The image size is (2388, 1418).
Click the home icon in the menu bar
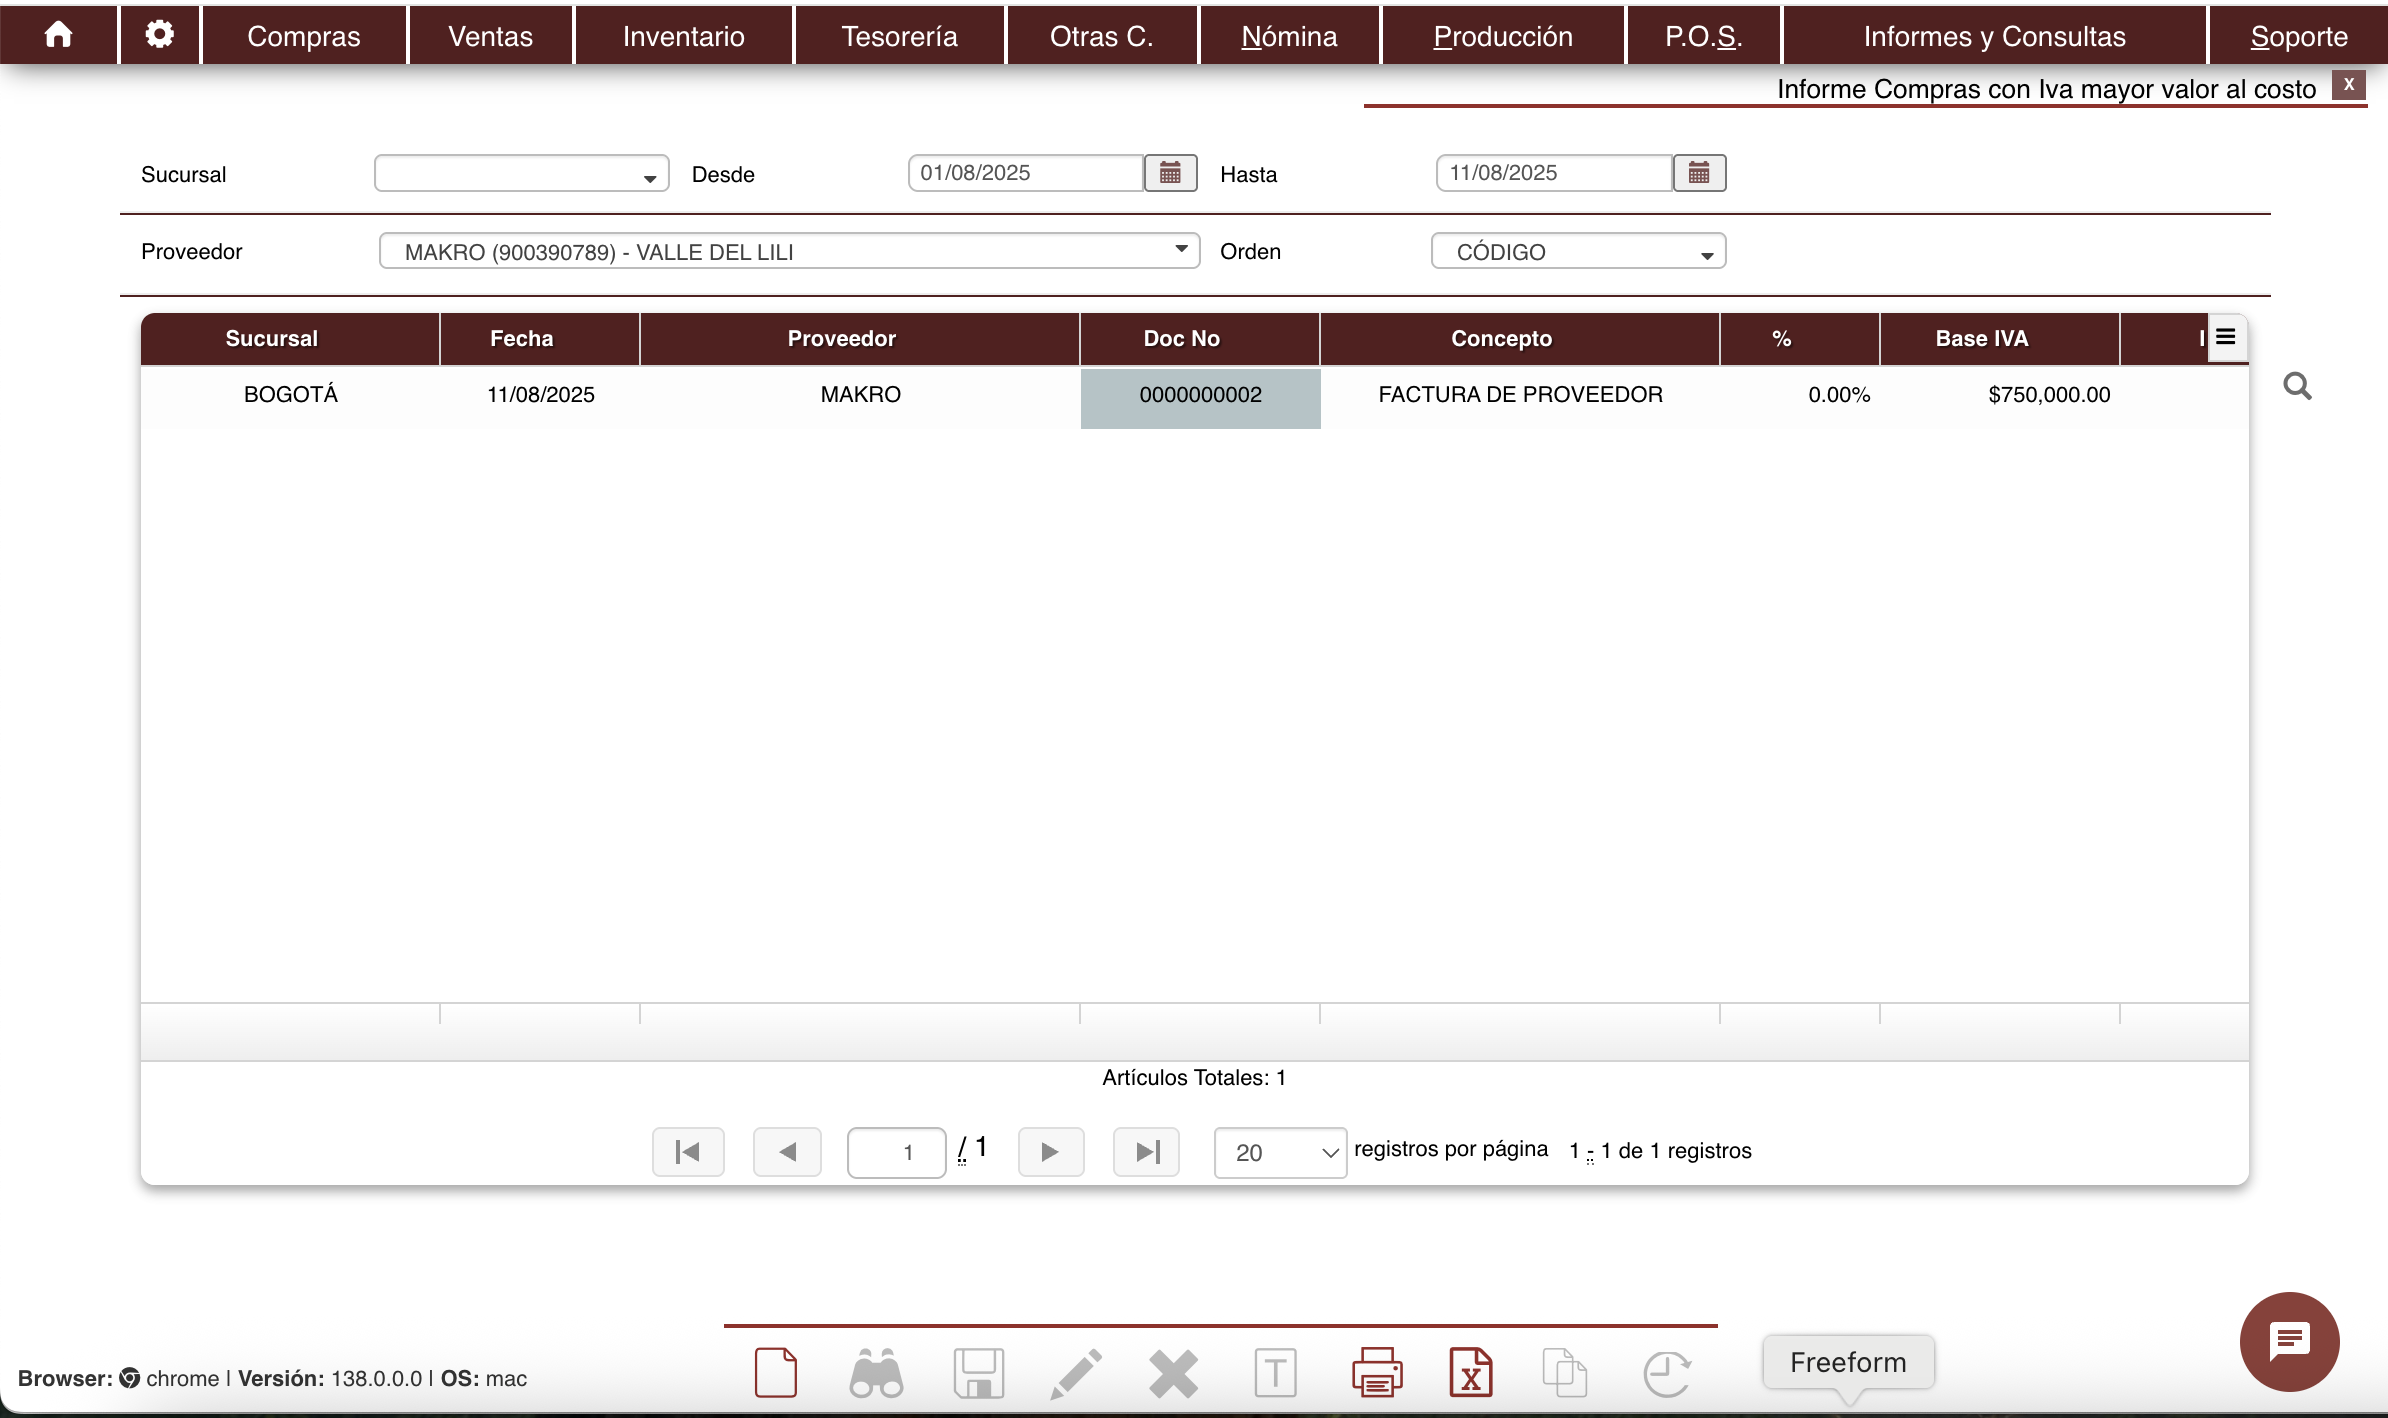coord(59,35)
